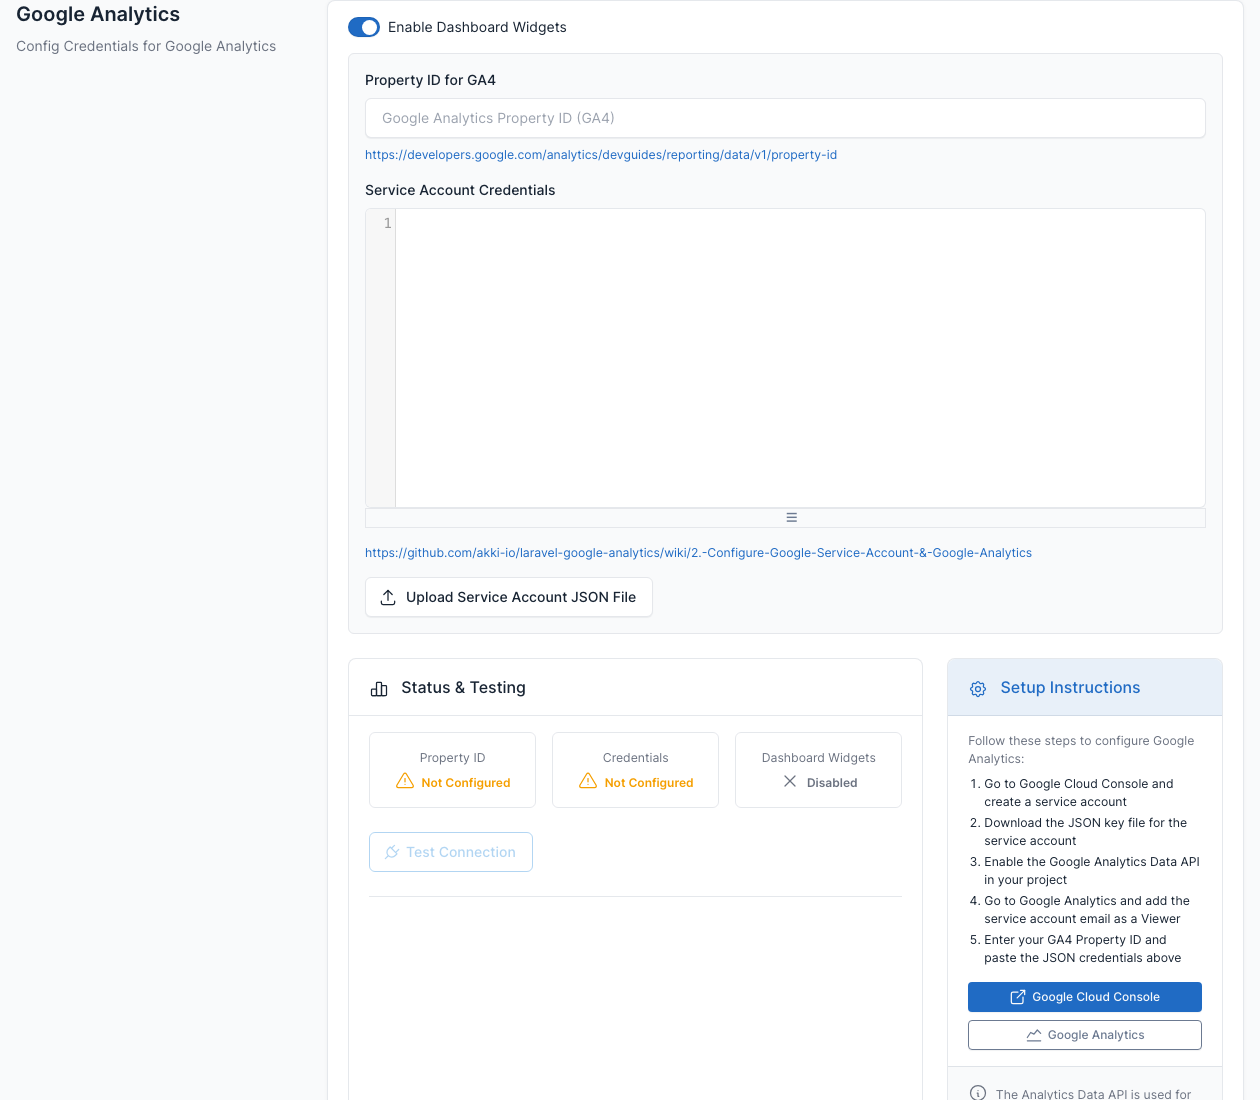This screenshot has height=1100, width=1260.
Task: Click the info icon beside Analytics Data API note
Action: (x=978, y=1094)
